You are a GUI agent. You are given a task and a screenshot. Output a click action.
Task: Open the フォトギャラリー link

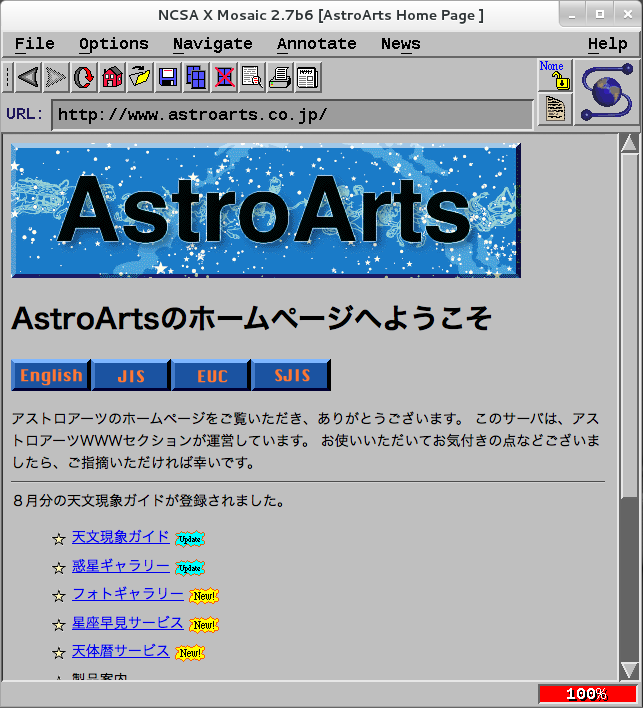click(127, 594)
